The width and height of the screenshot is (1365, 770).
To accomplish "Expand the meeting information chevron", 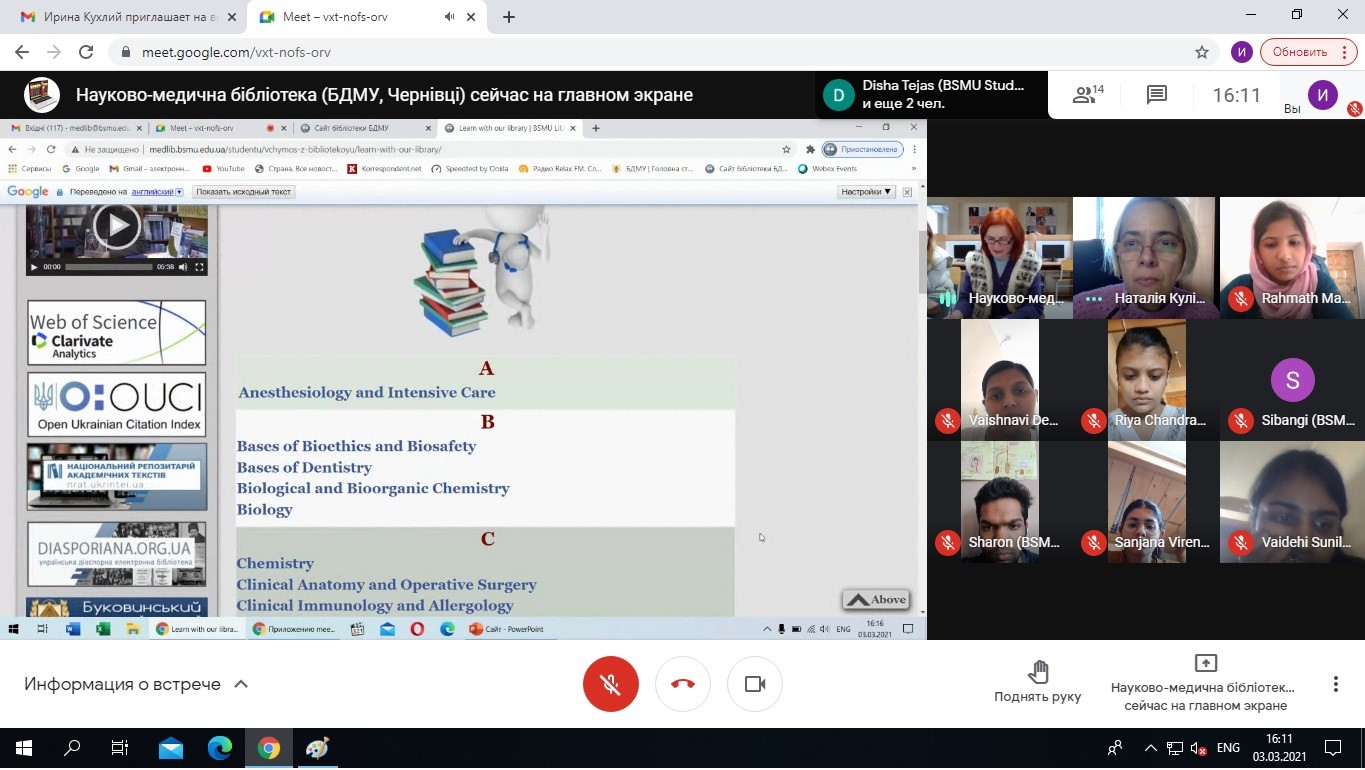I will click(x=241, y=684).
